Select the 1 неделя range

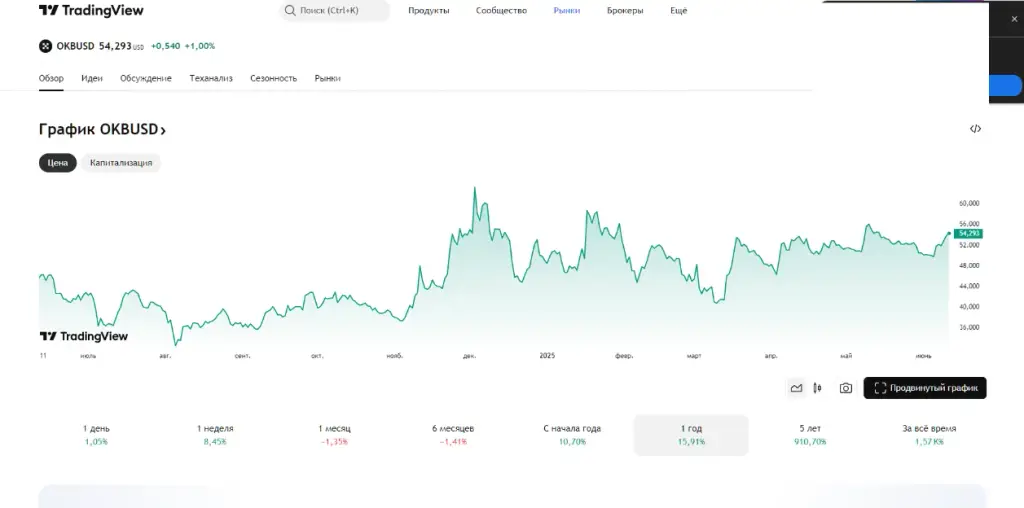[215, 435]
